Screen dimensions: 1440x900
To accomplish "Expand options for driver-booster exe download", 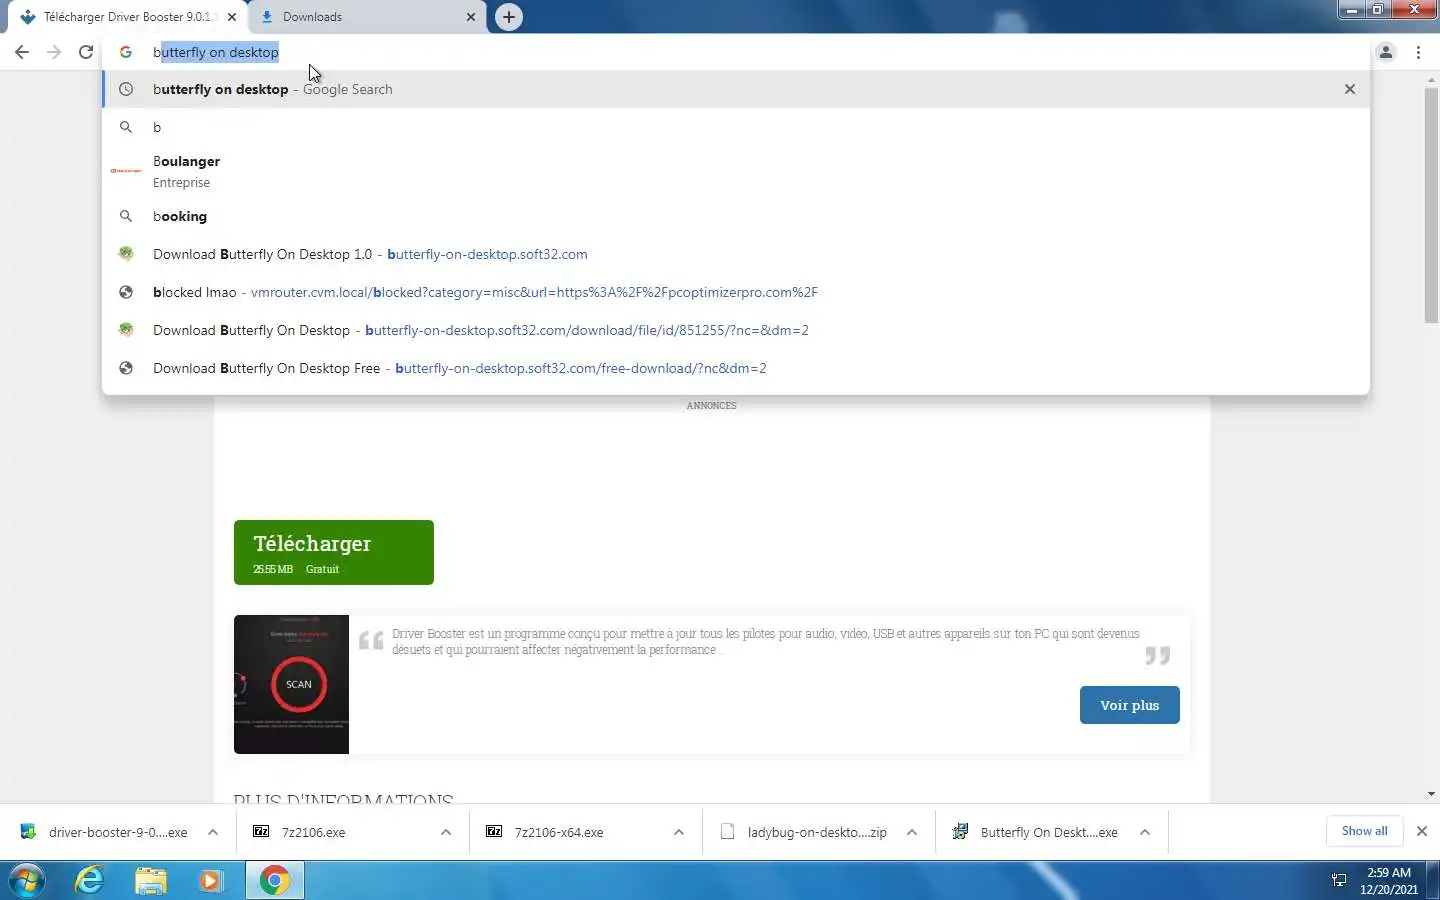I will tap(213, 832).
